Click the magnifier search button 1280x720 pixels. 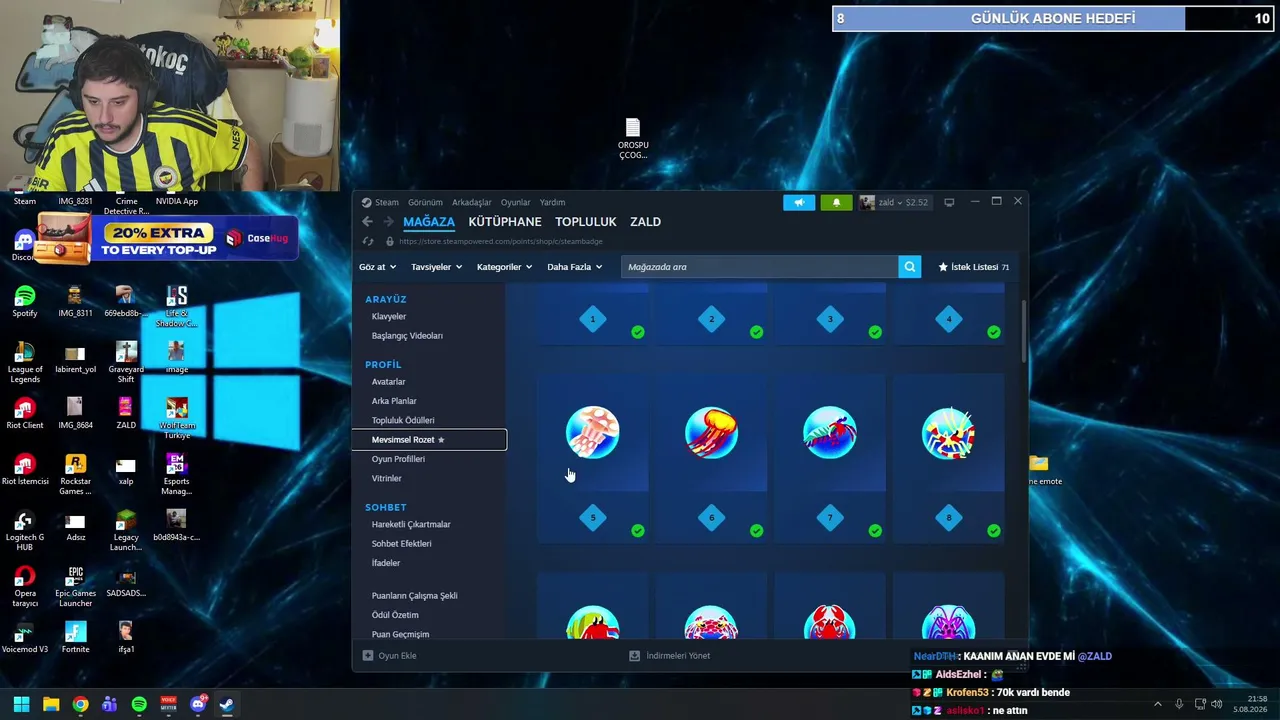pos(909,267)
